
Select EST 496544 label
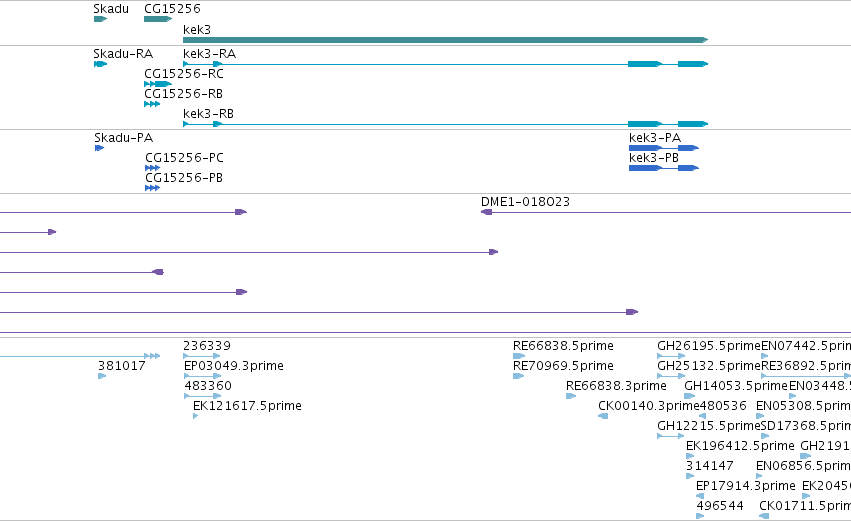pyautogui.click(x=720, y=506)
